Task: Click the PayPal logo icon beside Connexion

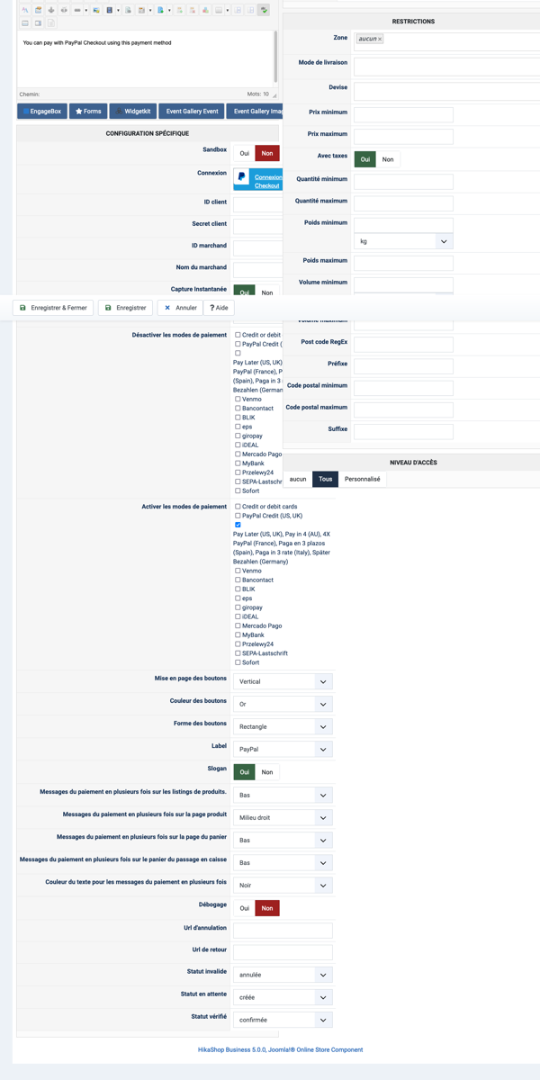Action: (242, 176)
